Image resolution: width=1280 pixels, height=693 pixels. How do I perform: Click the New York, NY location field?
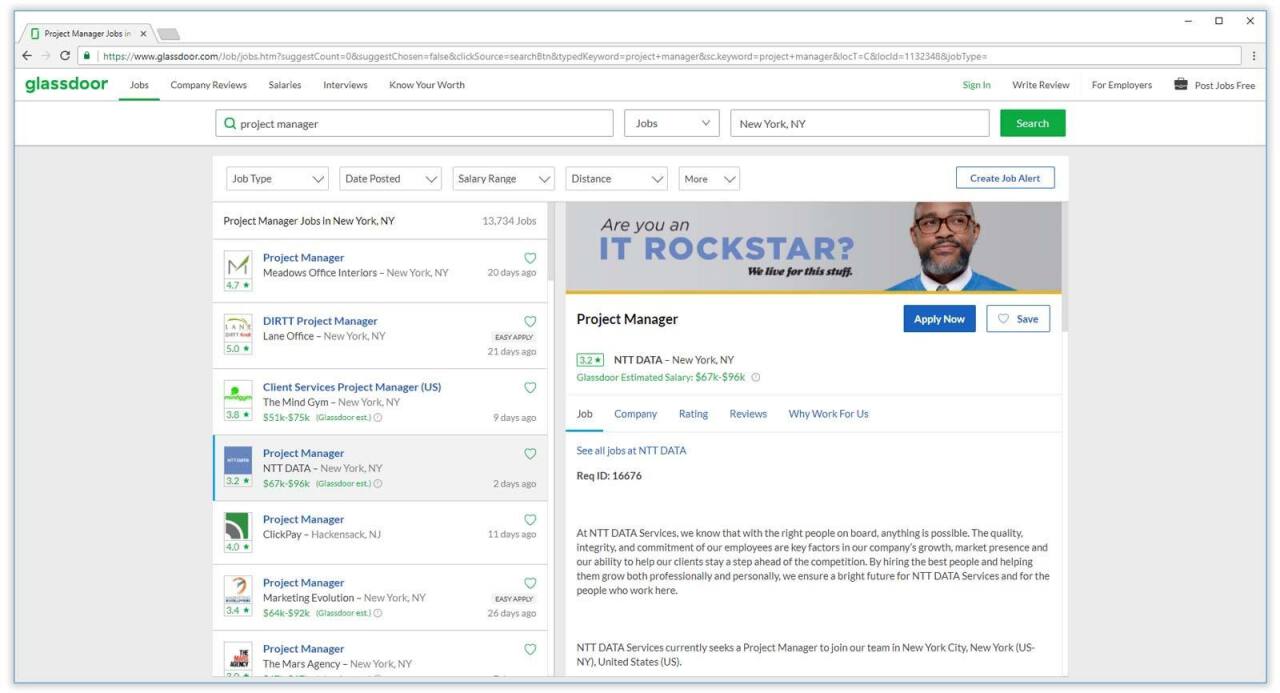pos(860,124)
